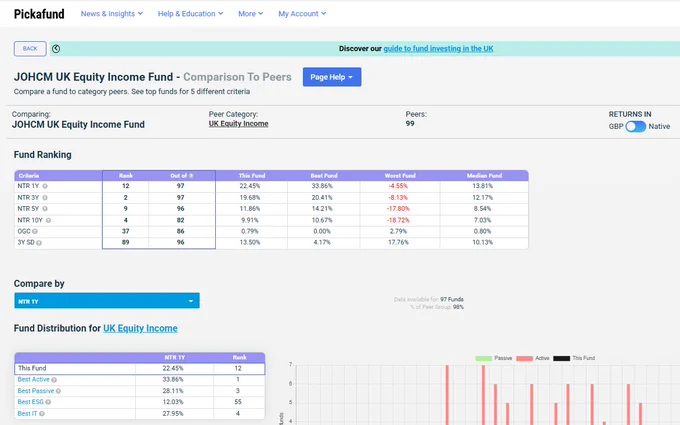
Task: Toggle returns between GBP and Native
Action: (x=636, y=126)
